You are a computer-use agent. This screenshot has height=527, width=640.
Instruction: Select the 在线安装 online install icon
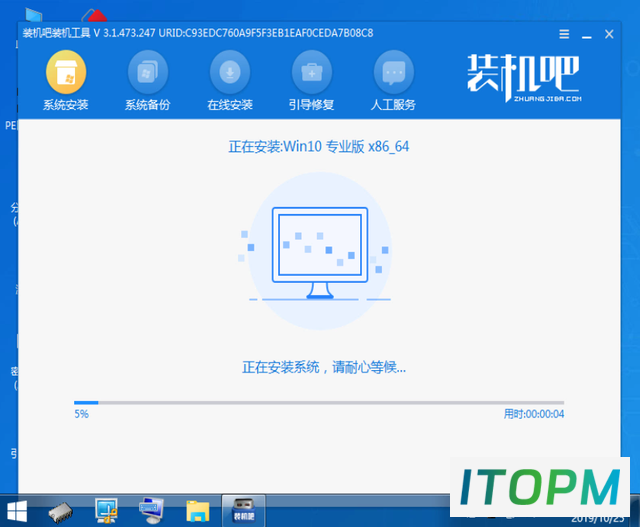point(230,80)
